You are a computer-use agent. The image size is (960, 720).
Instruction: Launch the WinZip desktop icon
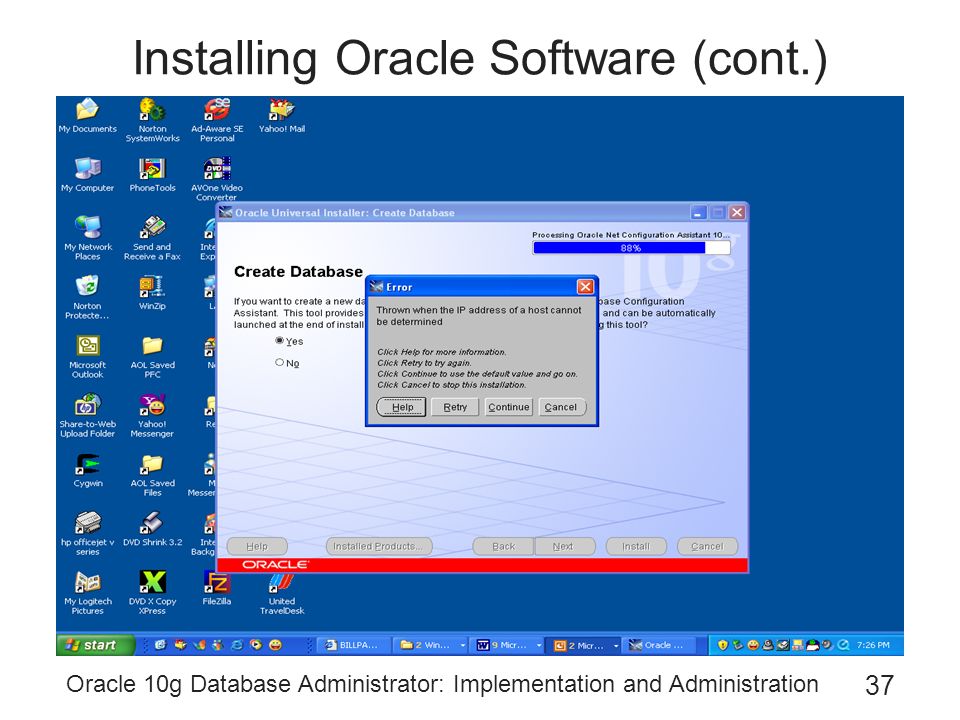coord(152,294)
